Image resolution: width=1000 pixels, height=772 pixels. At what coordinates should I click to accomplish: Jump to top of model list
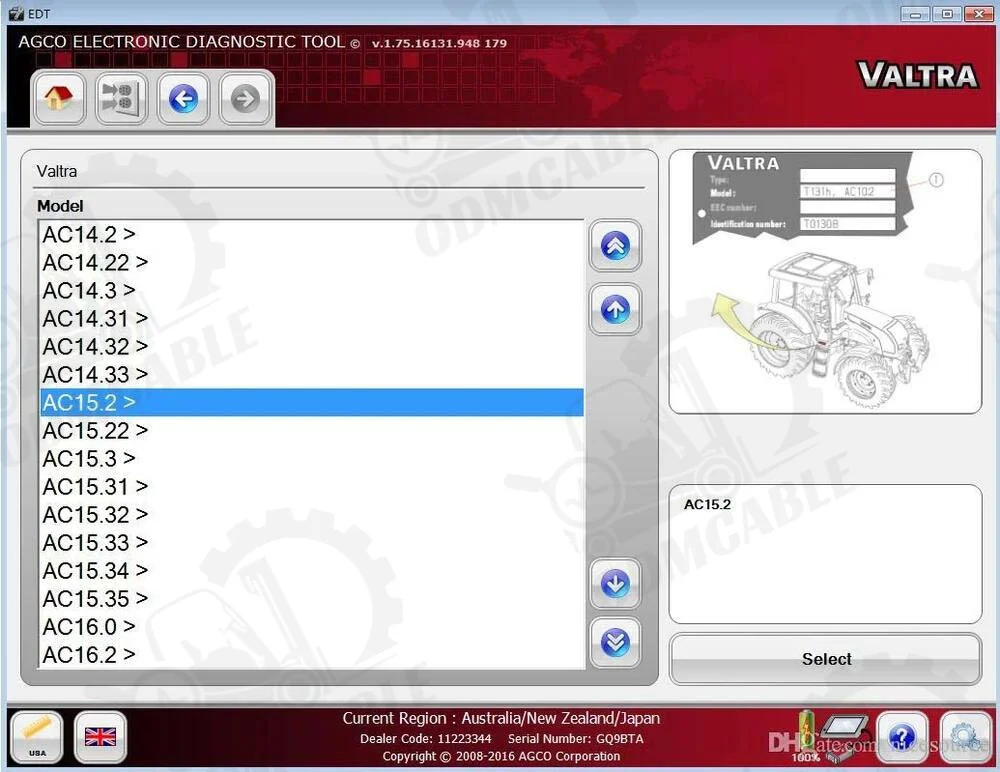[x=615, y=247]
